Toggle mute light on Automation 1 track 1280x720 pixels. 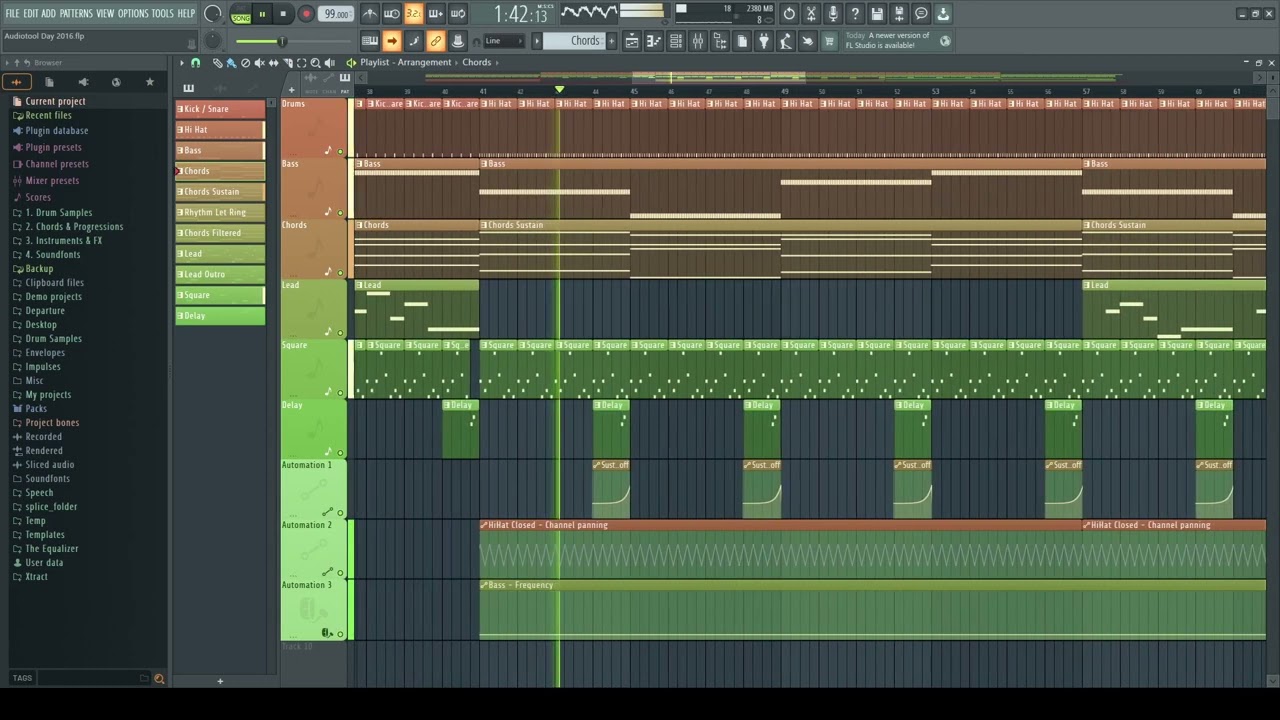pos(340,512)
